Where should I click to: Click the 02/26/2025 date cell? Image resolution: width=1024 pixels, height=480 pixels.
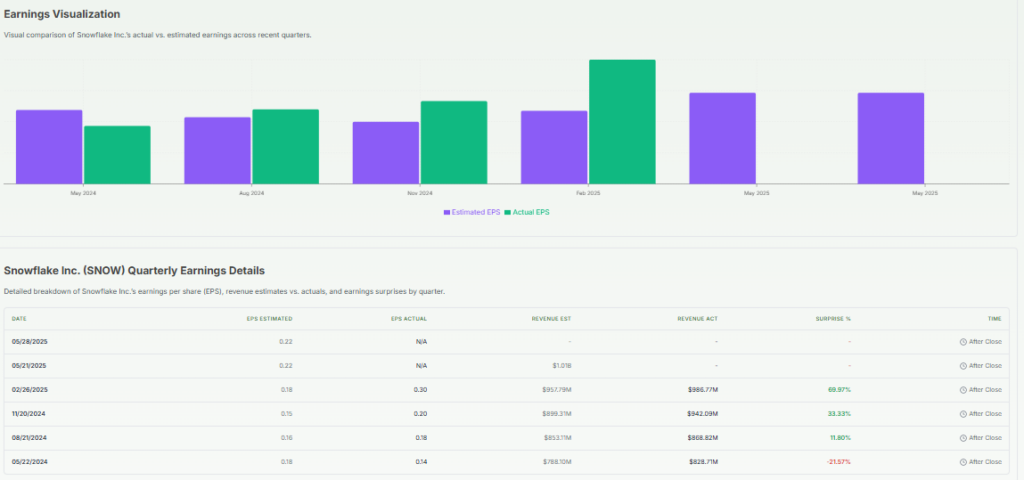29,389
